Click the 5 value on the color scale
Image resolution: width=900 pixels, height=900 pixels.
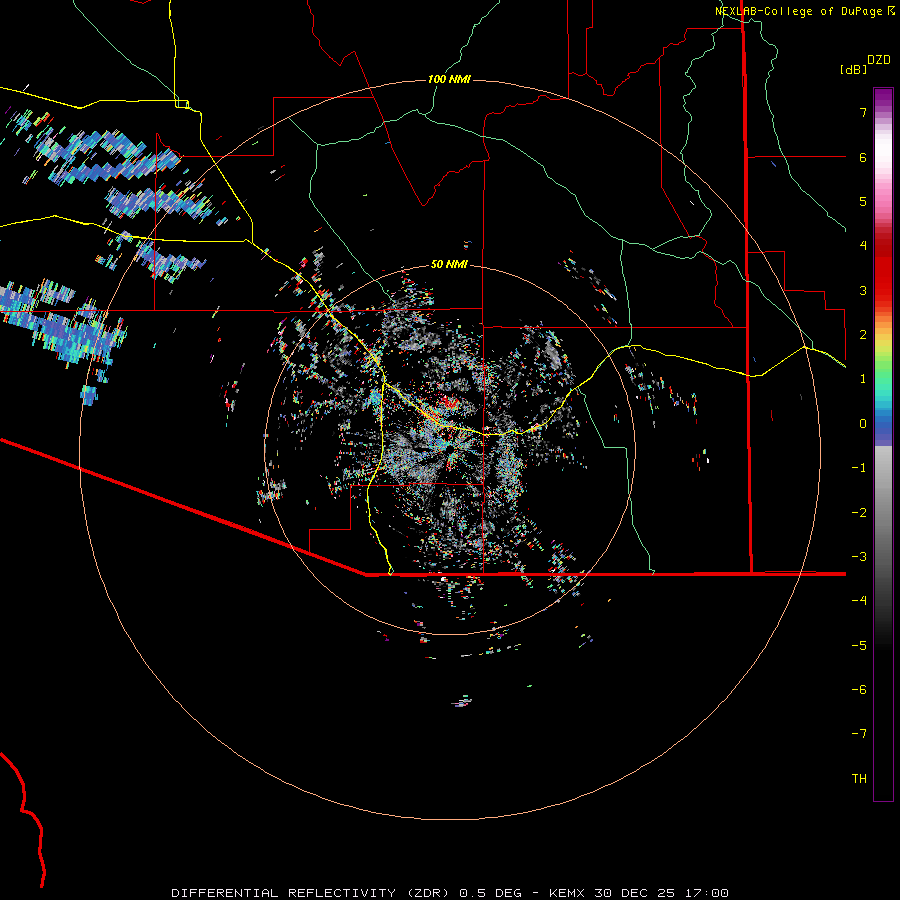click(x=863, y=201)
